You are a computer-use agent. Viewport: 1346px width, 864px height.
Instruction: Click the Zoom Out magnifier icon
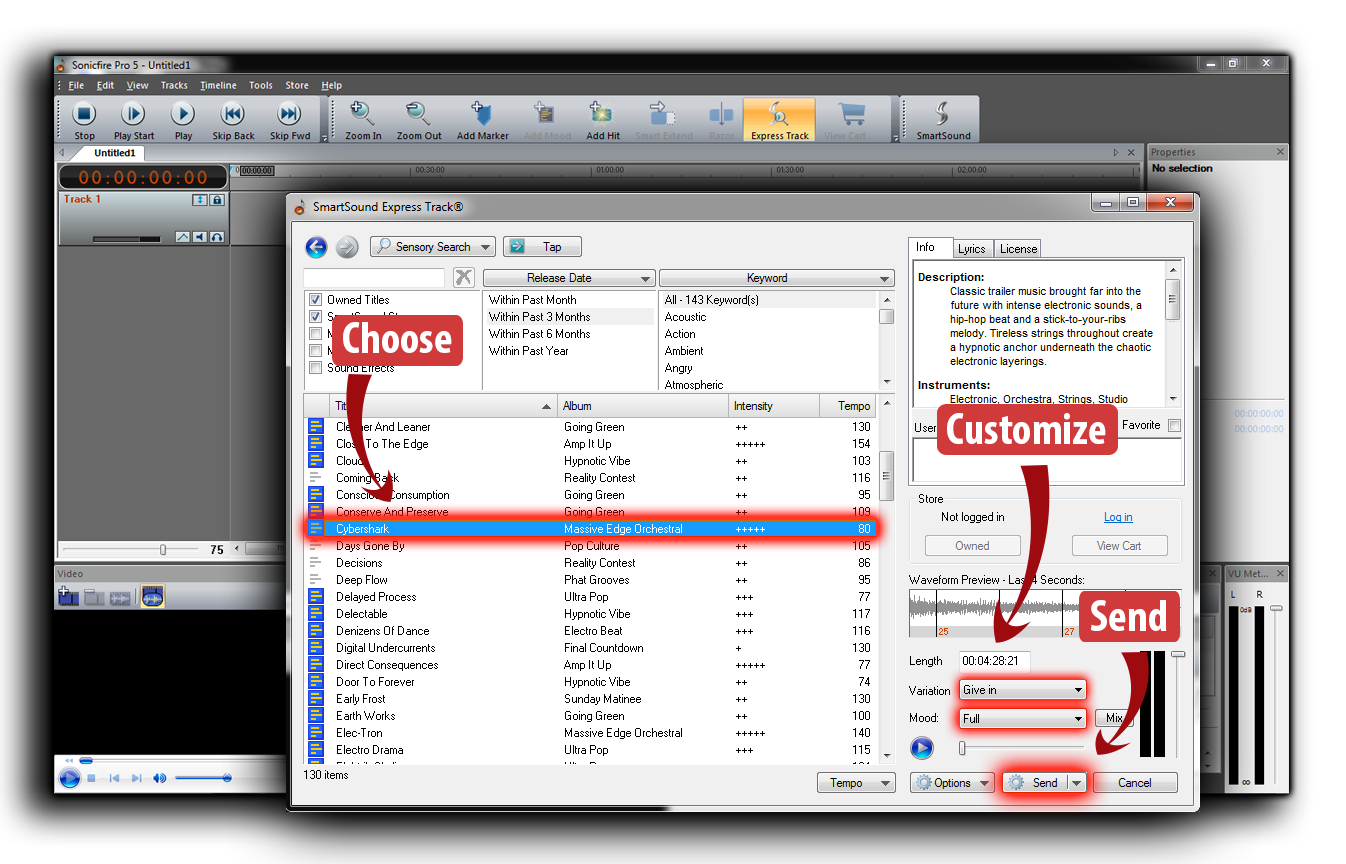419,120
